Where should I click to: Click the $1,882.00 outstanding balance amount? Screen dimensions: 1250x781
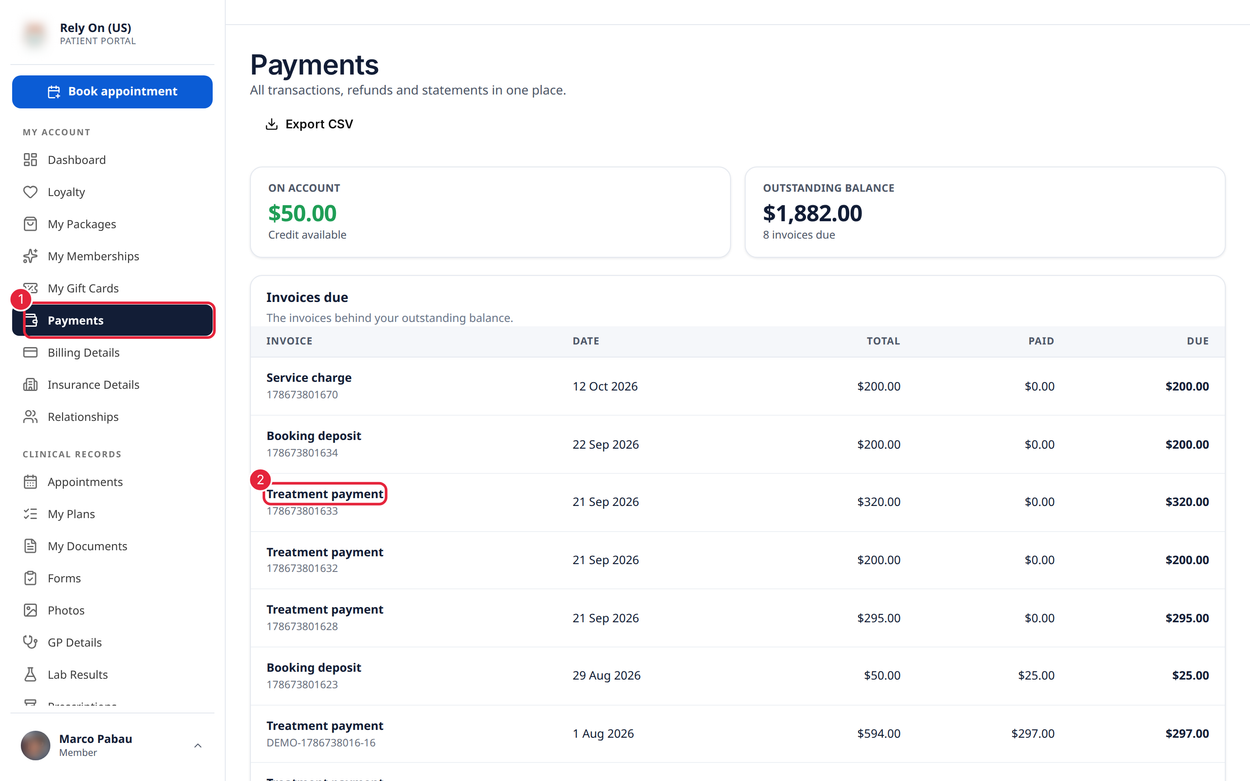tap(812, 213)
